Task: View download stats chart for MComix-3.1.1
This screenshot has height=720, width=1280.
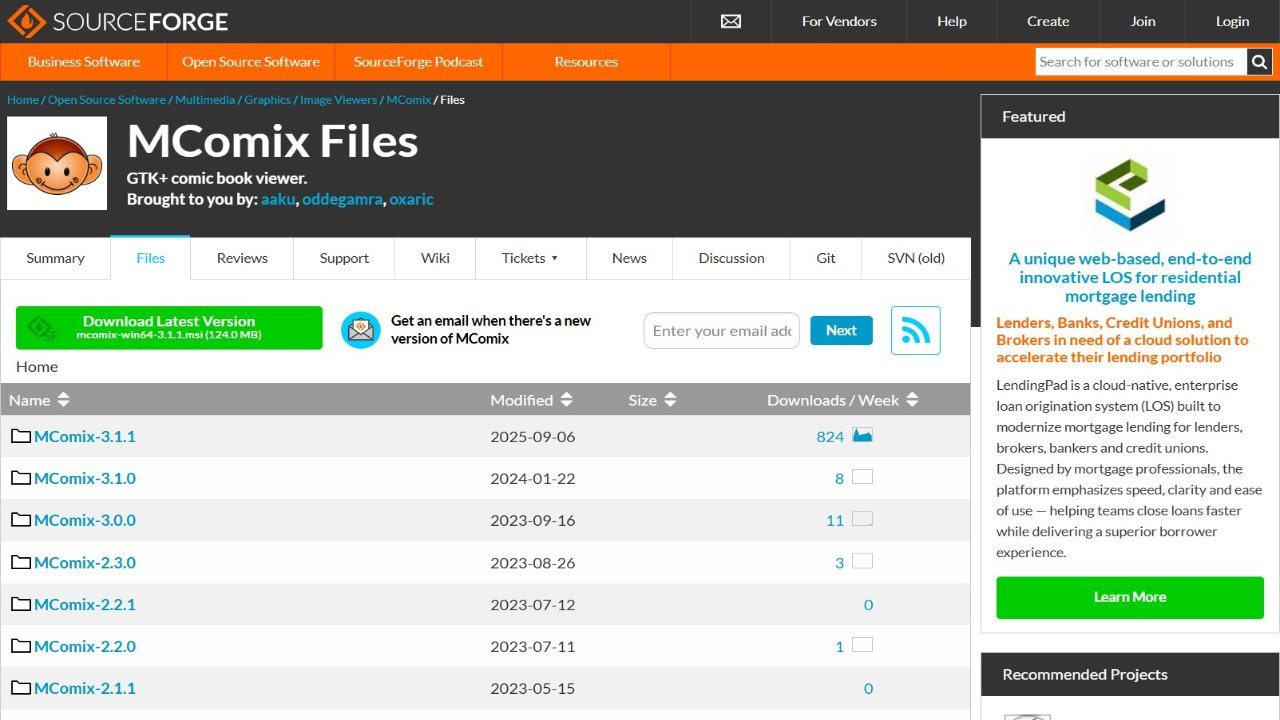Action: tap(862, 435)
